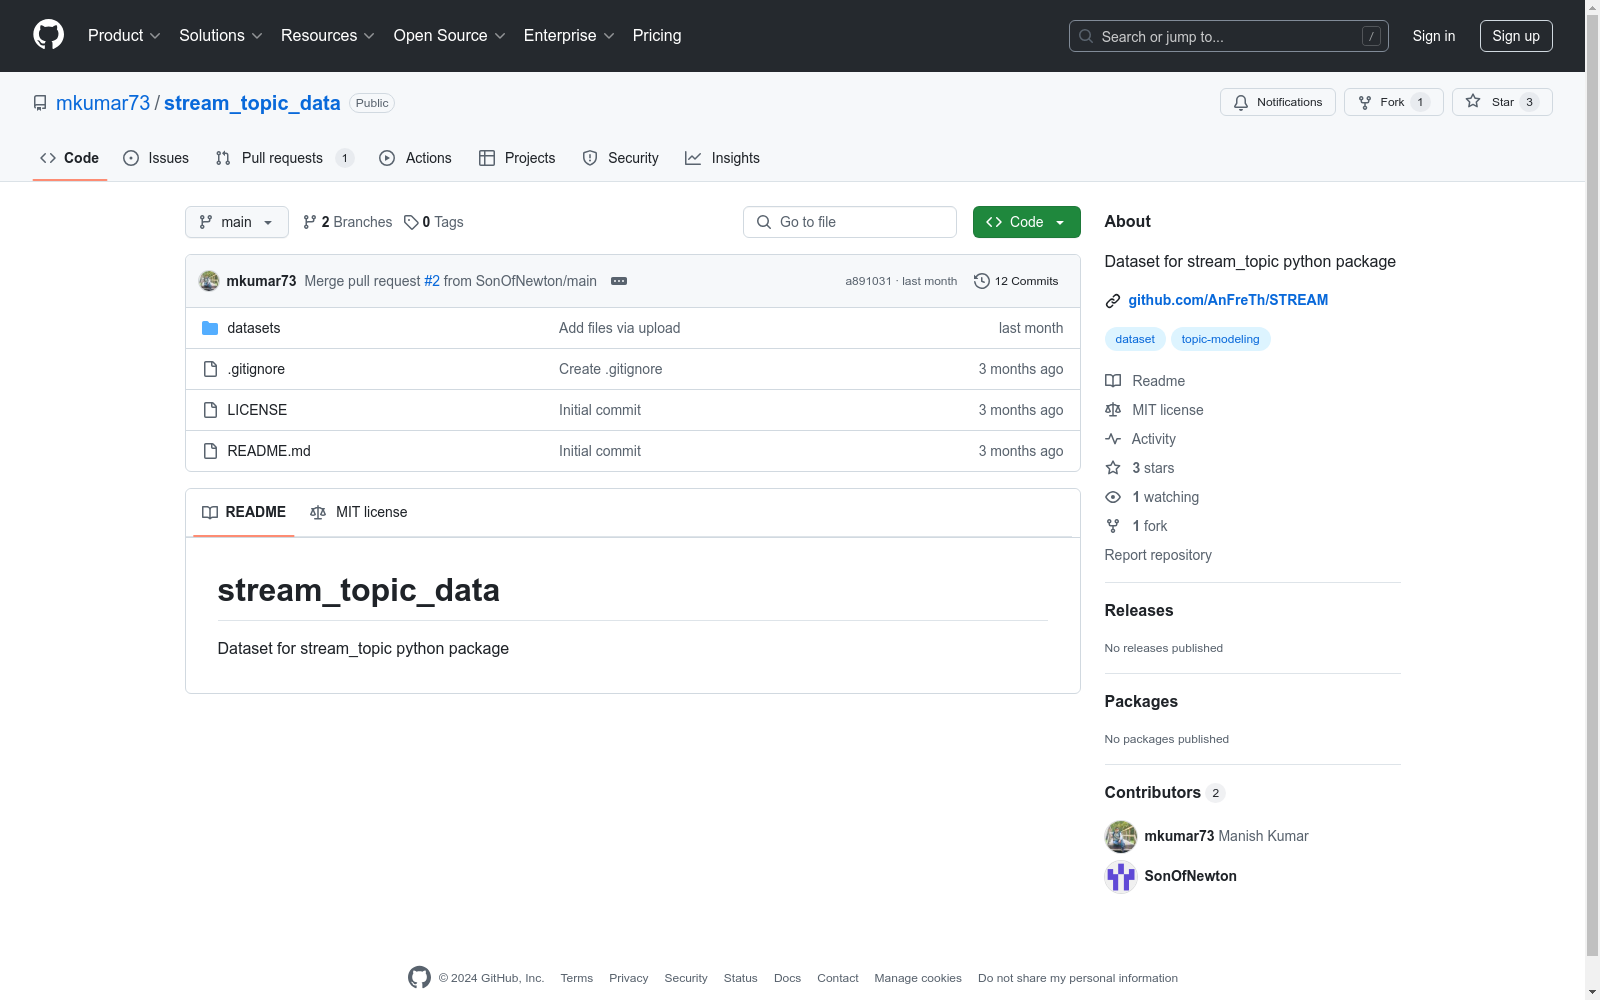Expand the Resources menu

328,36
